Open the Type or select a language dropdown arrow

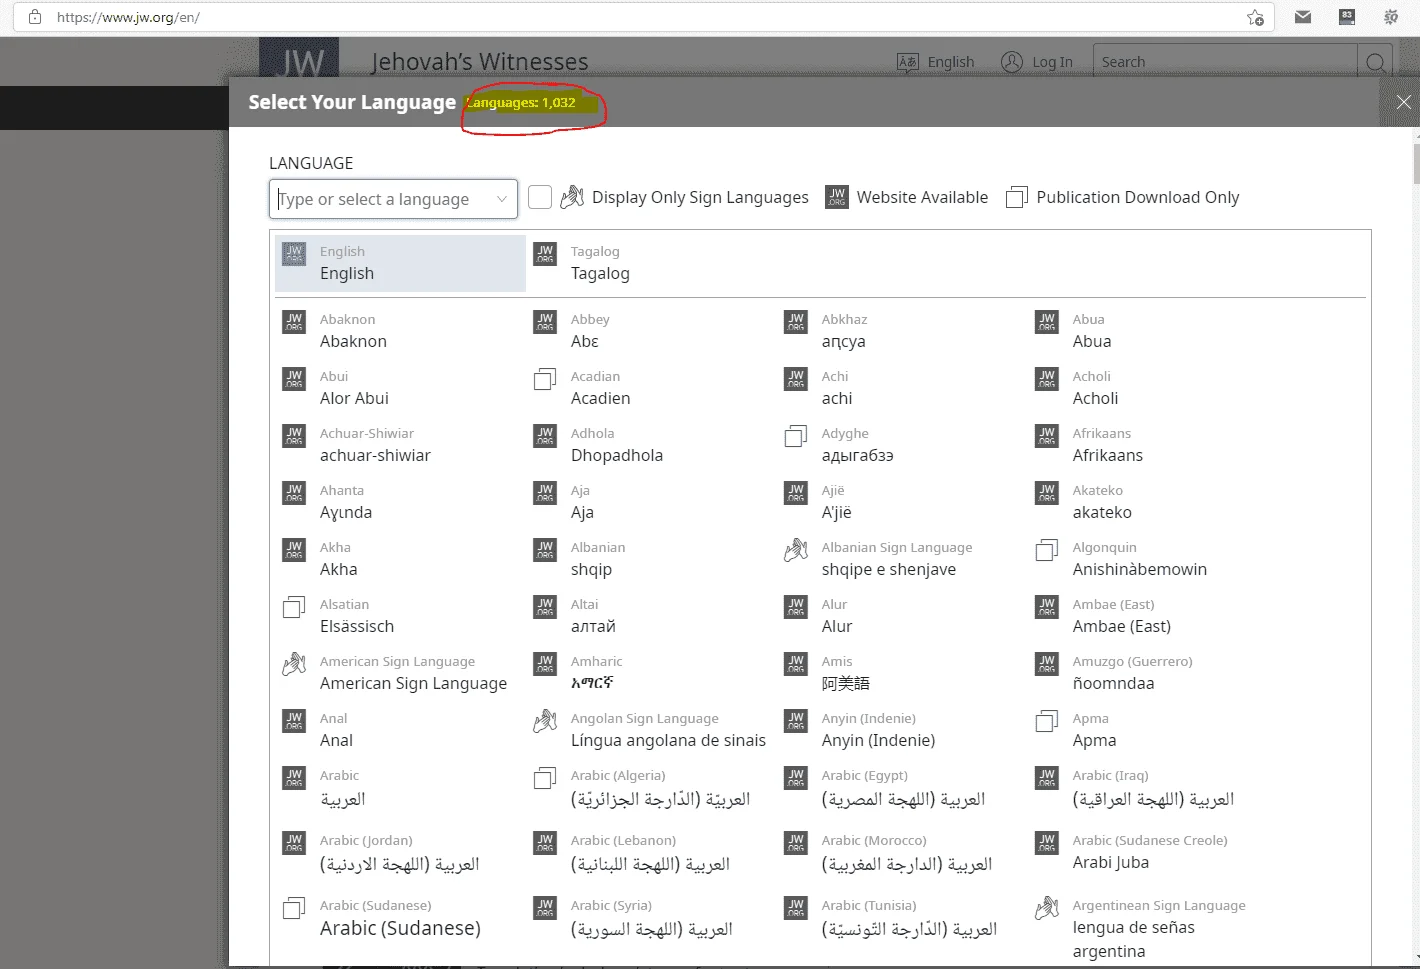(x=502, y=199)
